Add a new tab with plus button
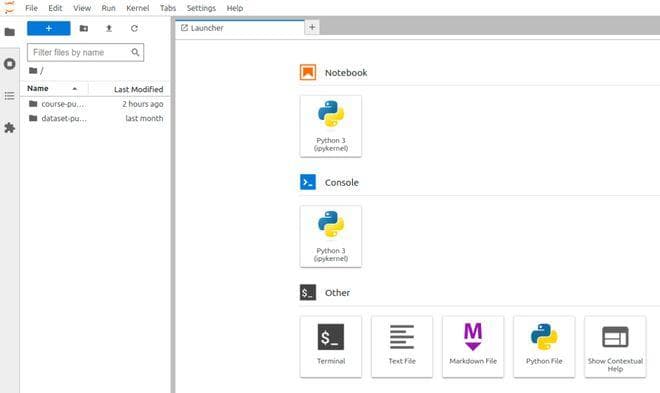Viewport: 660px width, 393px height. pyautogui.click(x=312, y=27)
